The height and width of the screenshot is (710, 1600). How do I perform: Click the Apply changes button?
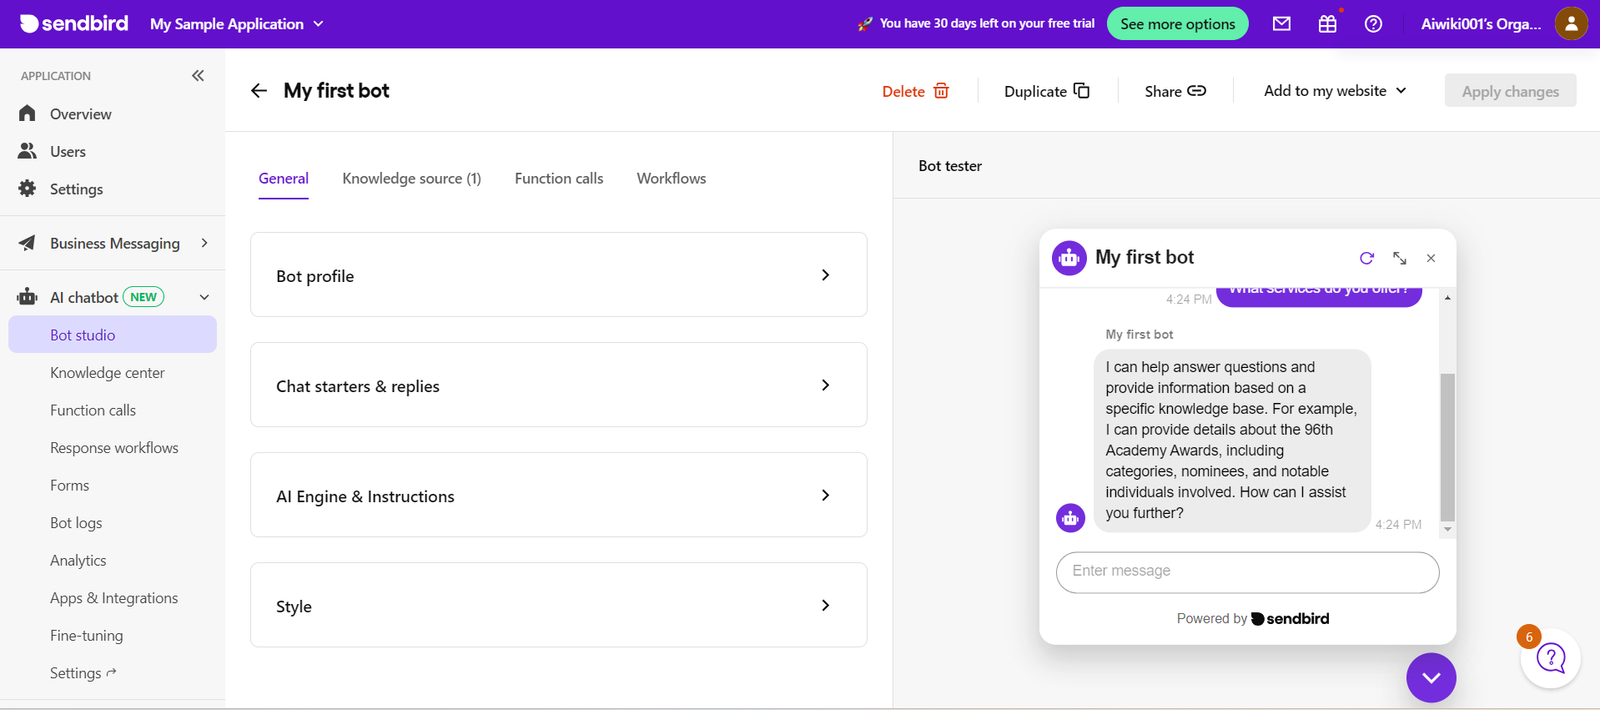click(1510, 91)
